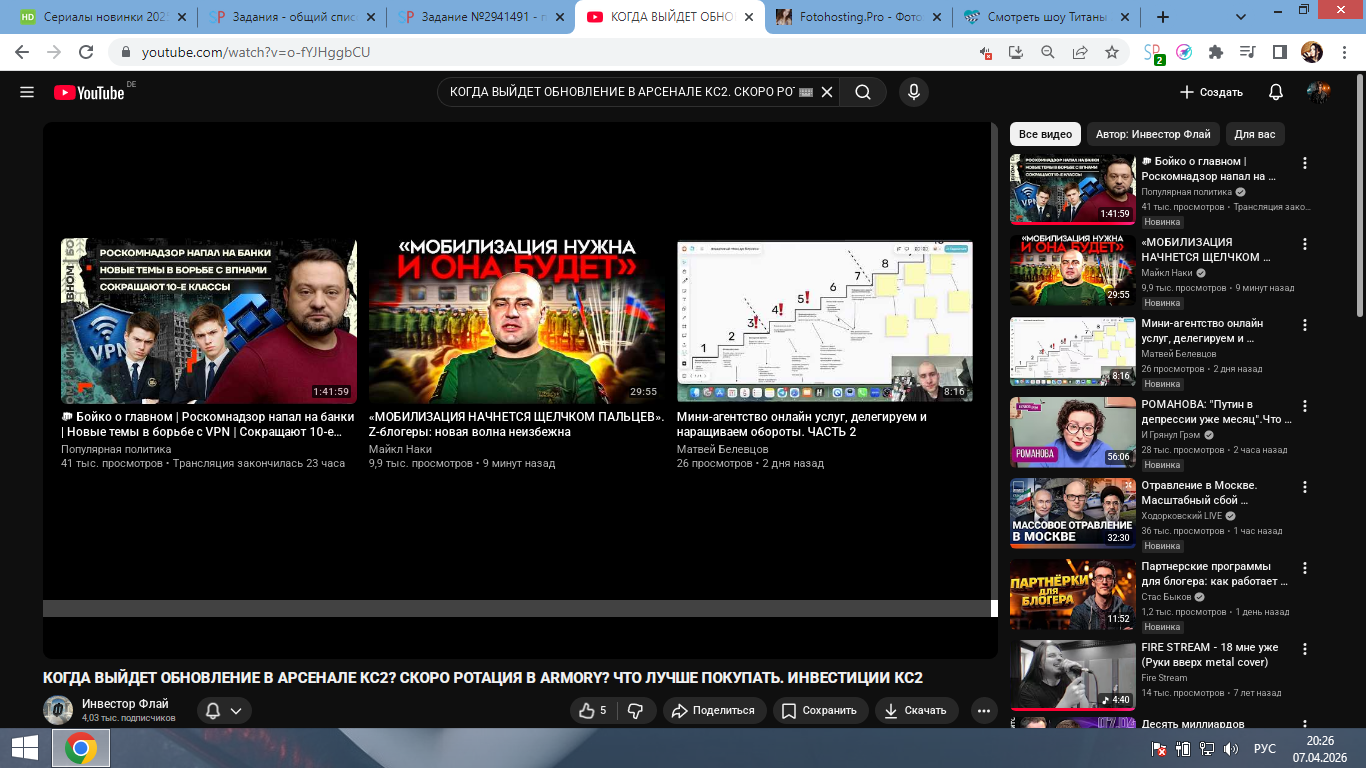Image resolution: width=1366 pixels, height=768 pixels.
Task: Dislike the video with thumbs down
Action: click(635, 710)
